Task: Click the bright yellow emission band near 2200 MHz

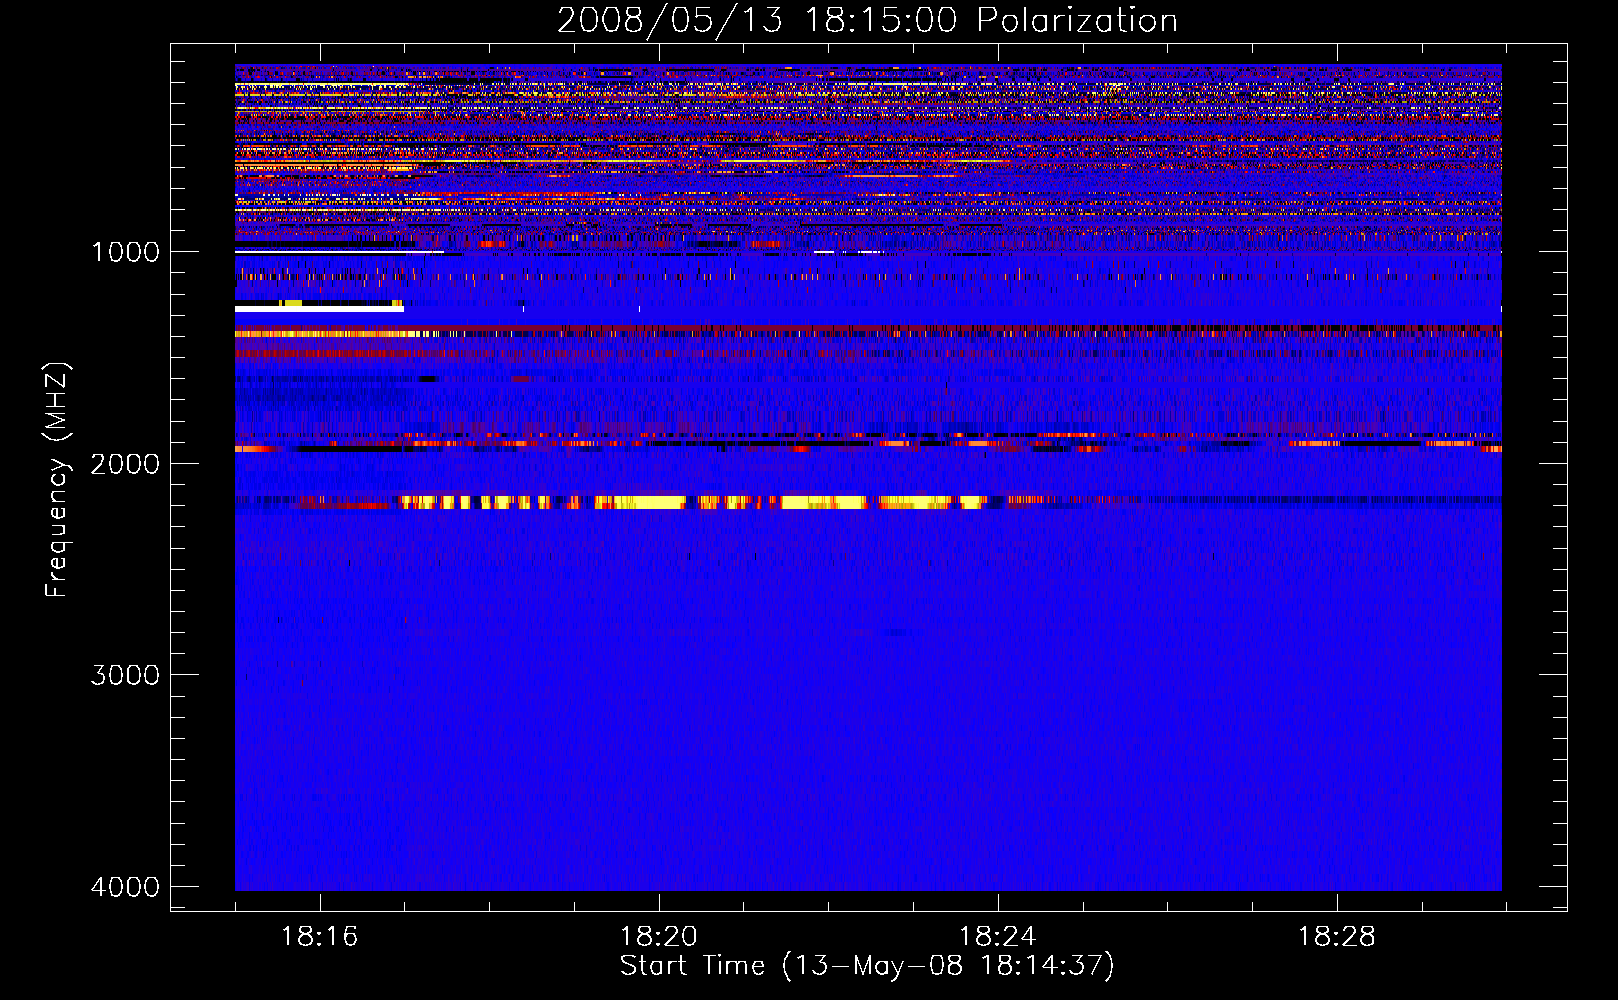Action: tap(692, 502)
